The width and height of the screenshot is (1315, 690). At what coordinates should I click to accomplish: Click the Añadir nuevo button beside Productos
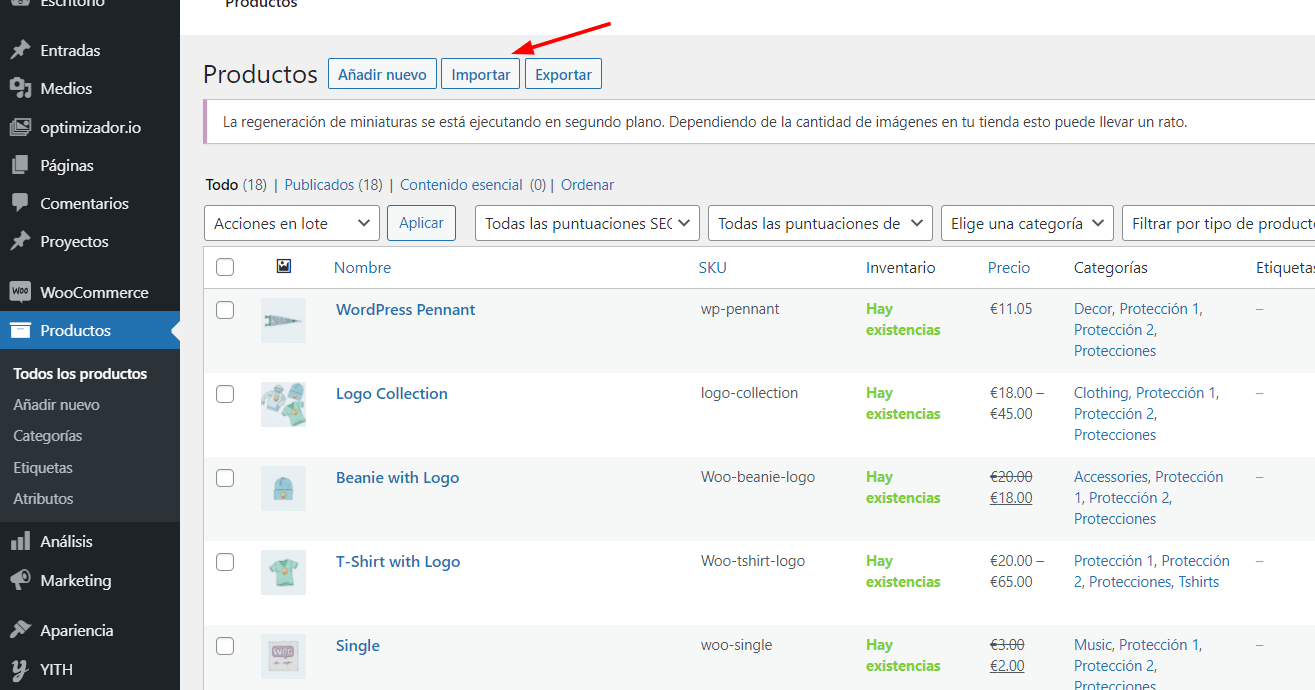point(382,74)
